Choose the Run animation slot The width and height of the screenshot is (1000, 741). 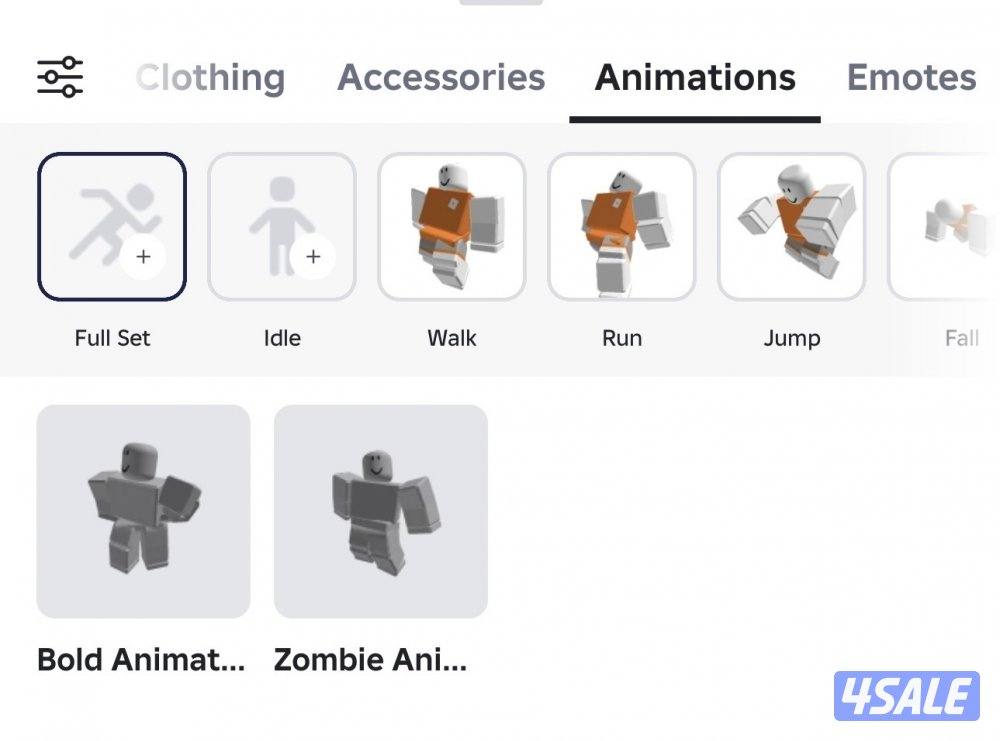[622, 226]
